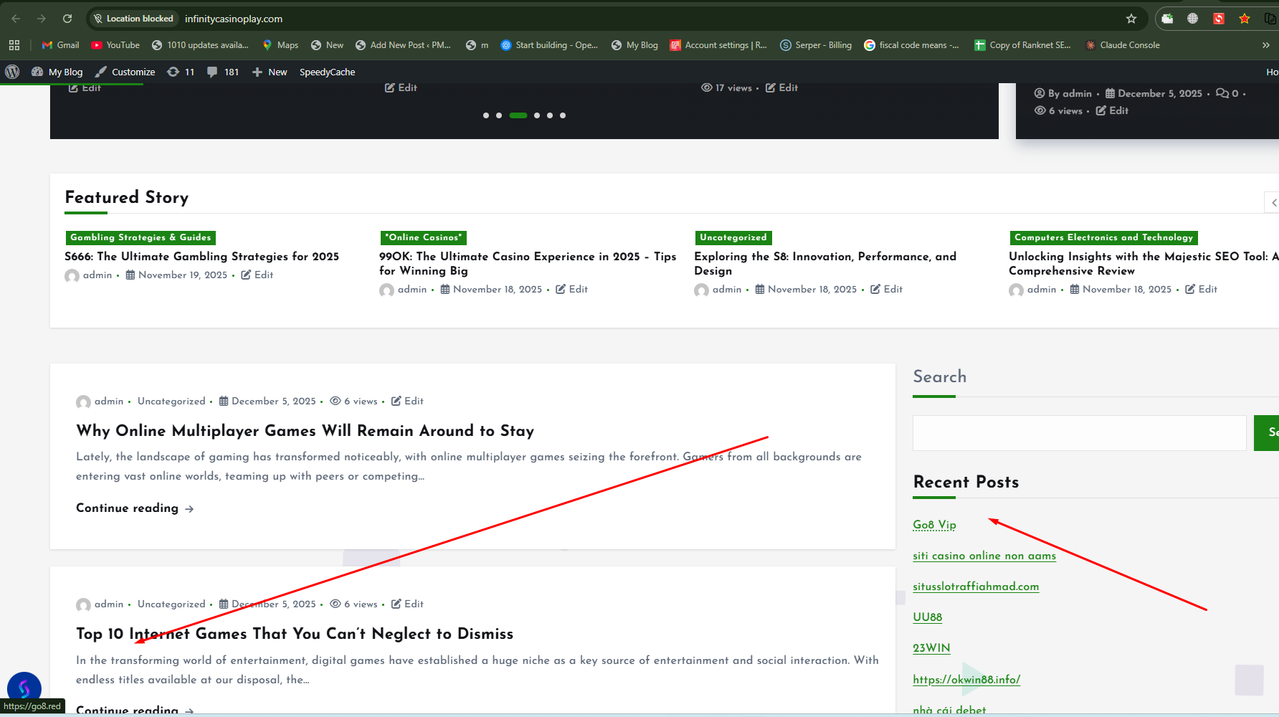Click the Computers Electronics and Technology tag

(x=1103, y=237)
